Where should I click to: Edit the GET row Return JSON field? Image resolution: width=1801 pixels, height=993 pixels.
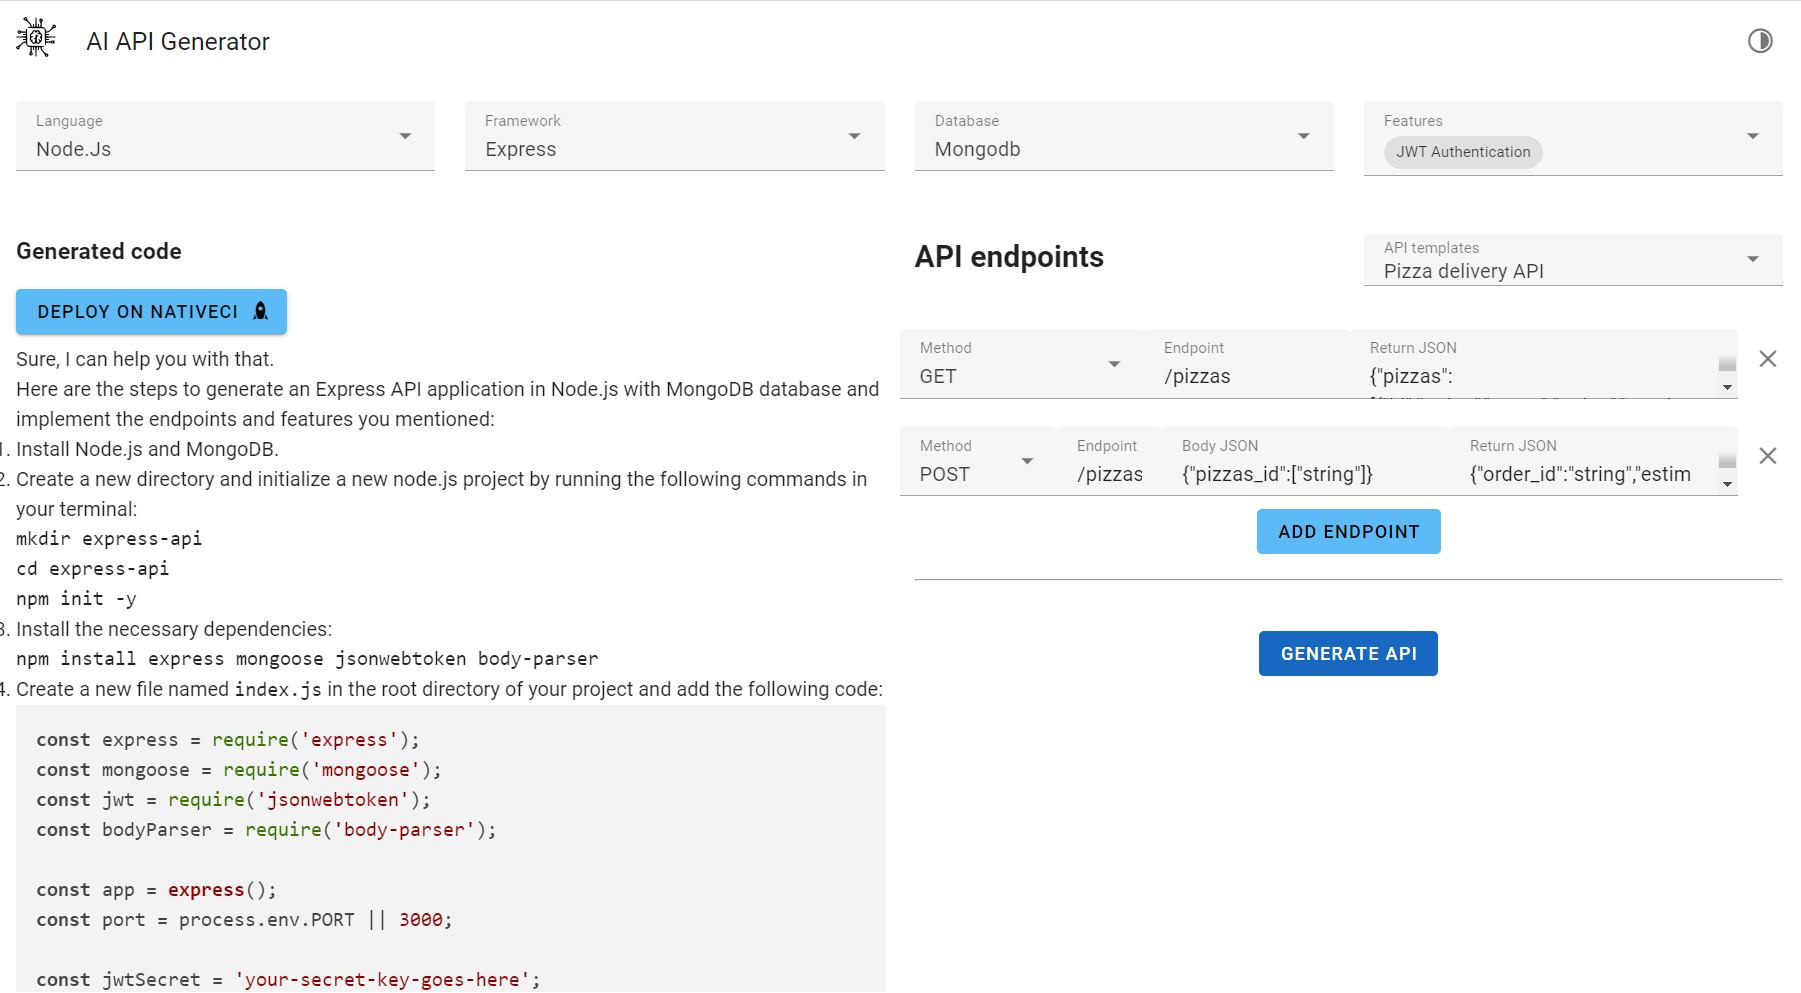click(x=1544, y=364)
